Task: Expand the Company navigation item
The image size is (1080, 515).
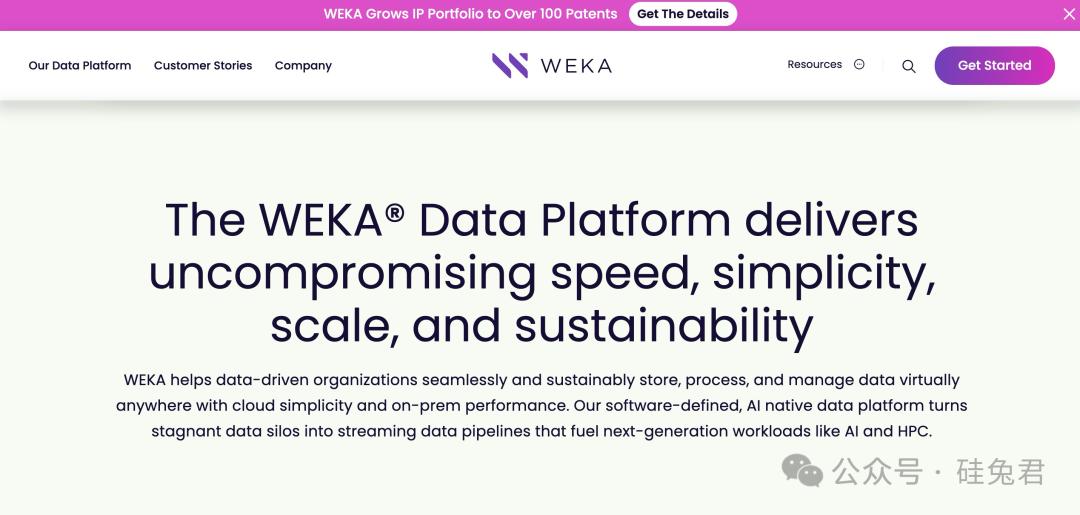Action: tap(303, 65)
